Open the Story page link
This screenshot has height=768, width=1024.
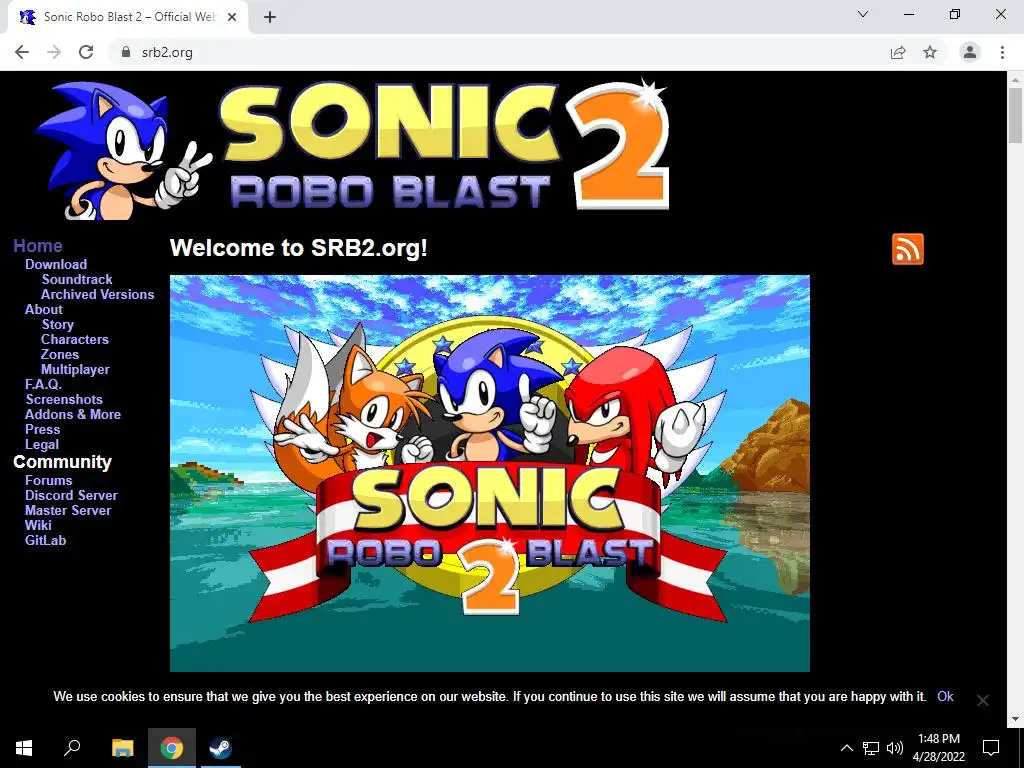coord(57,325)
